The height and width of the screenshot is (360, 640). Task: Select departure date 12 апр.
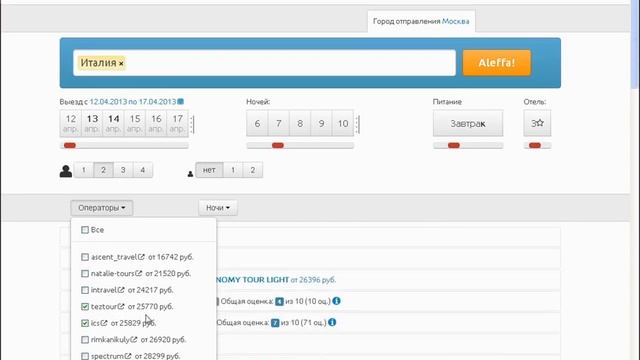(71, 123)
